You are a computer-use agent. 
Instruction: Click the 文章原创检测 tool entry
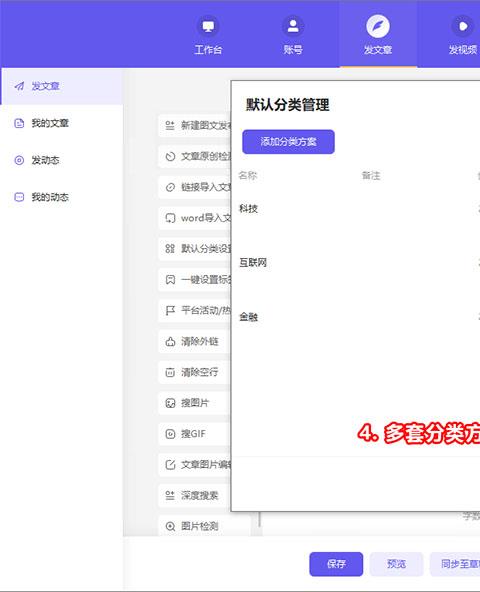194,156
